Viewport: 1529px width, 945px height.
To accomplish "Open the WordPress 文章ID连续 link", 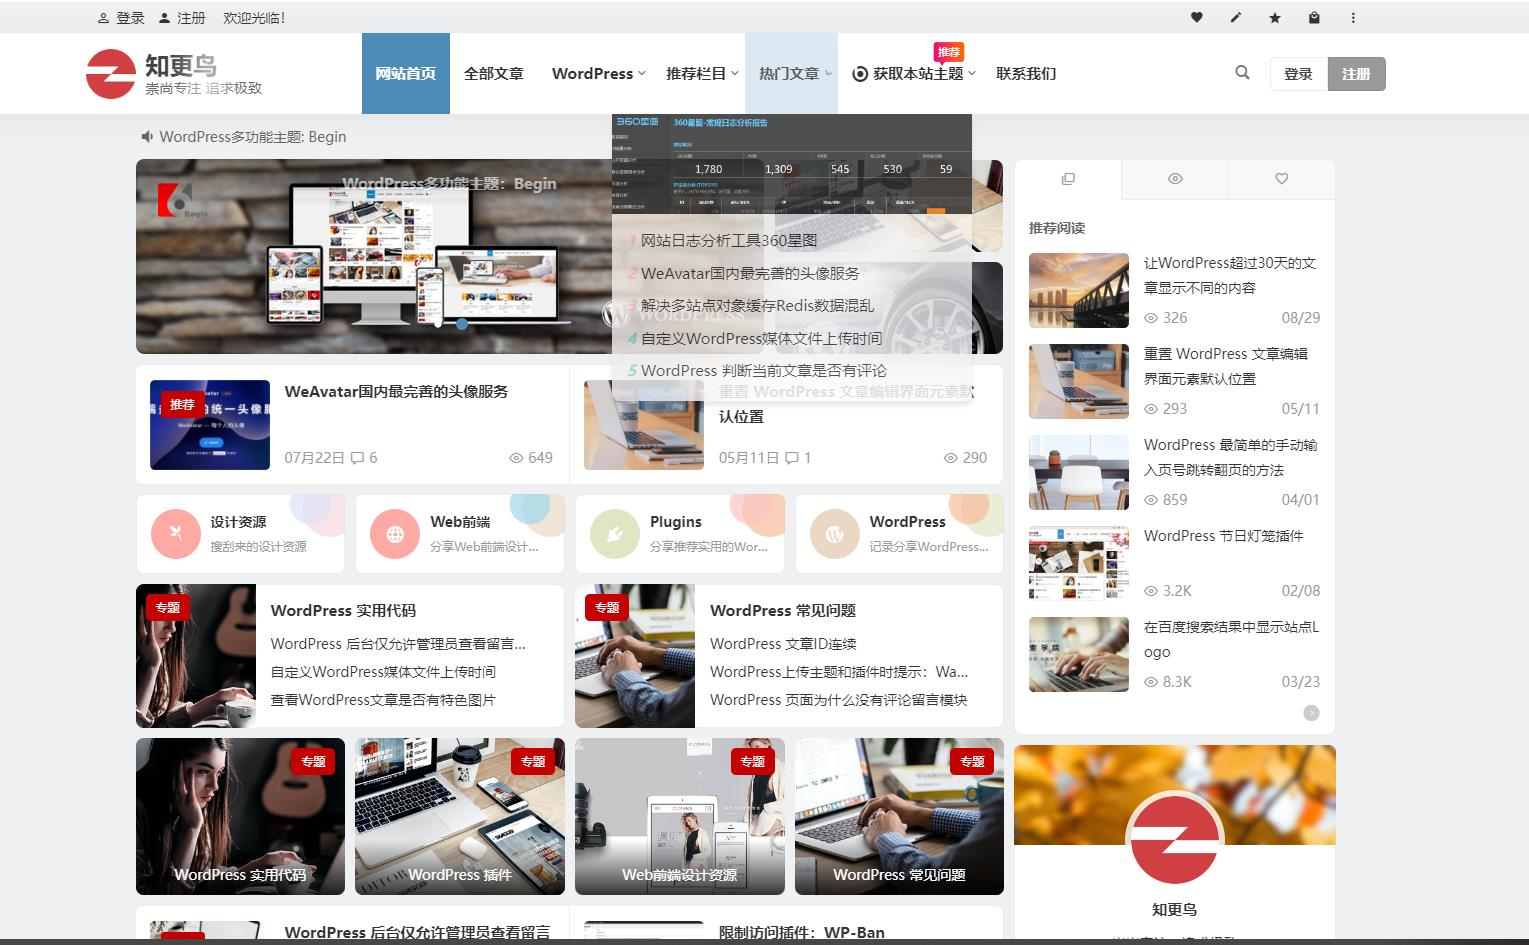I will point(783,644).
